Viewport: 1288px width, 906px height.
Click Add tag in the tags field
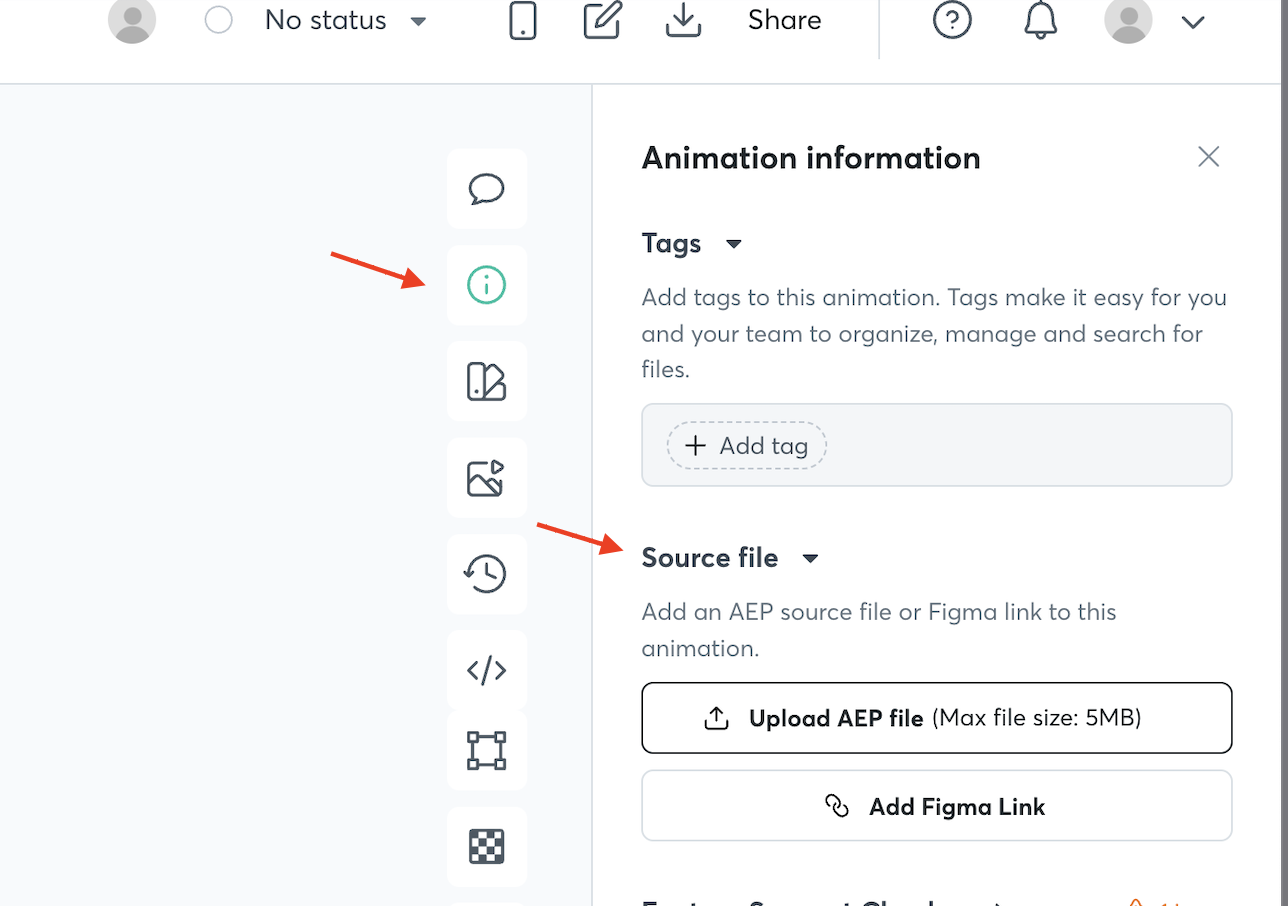[x=747, y=446]
